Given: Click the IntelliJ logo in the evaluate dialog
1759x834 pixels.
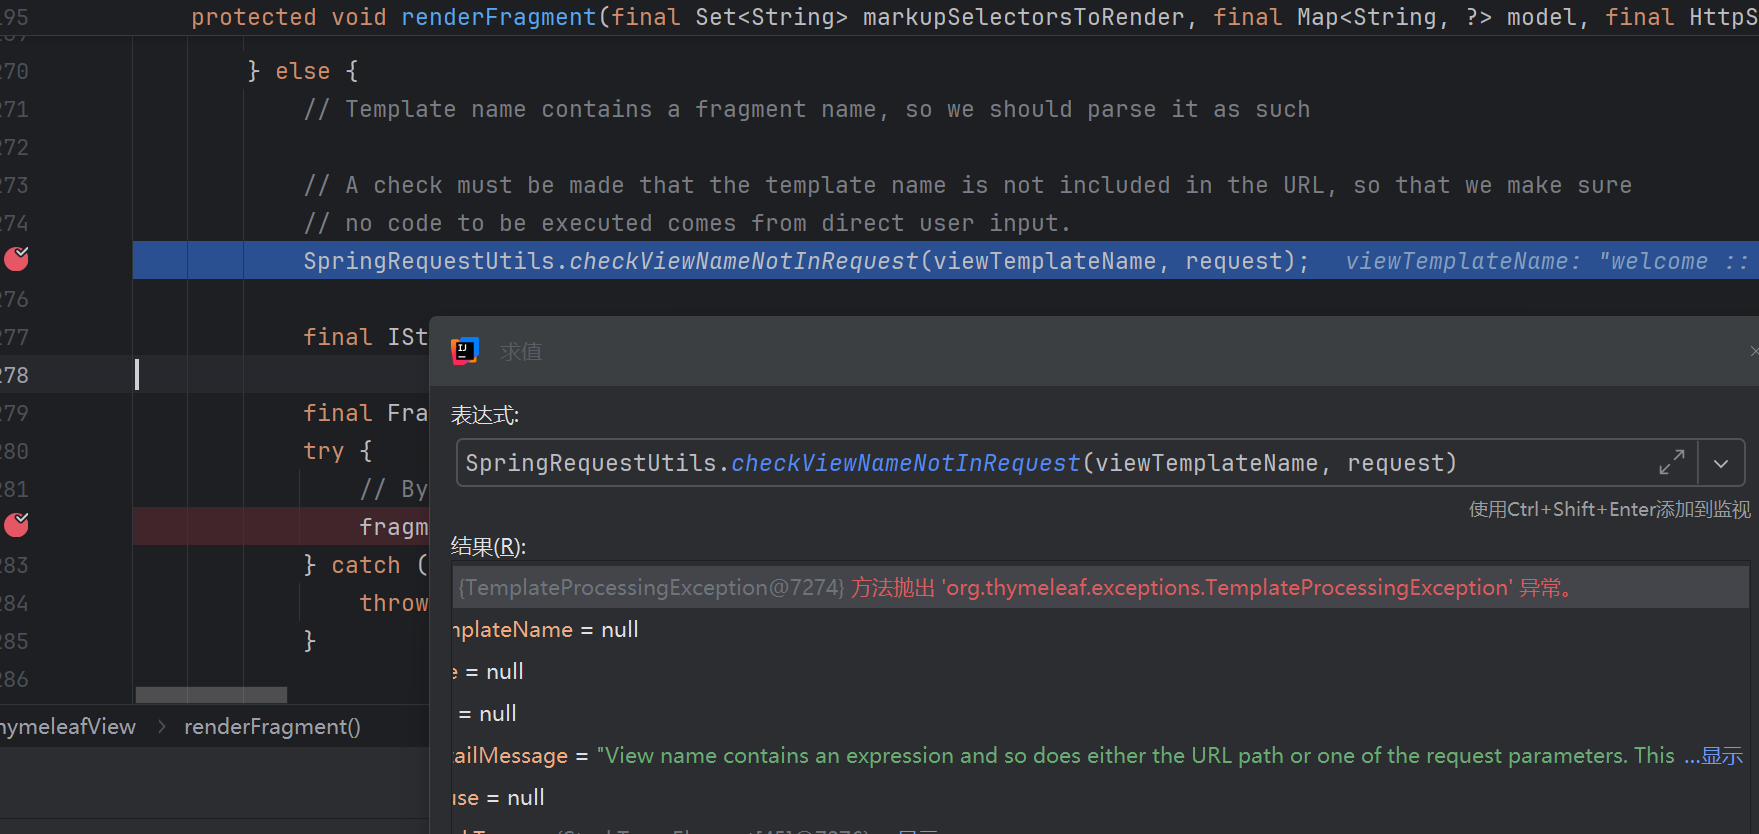Looking at the screenshot, I should (465, 351).
